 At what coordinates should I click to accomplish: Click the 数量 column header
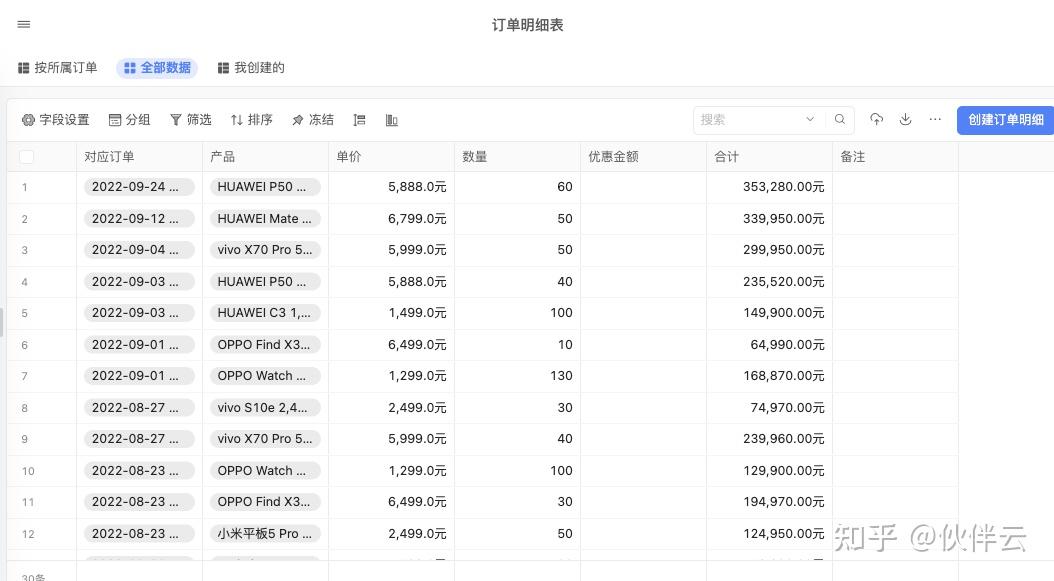coord(518,157)
